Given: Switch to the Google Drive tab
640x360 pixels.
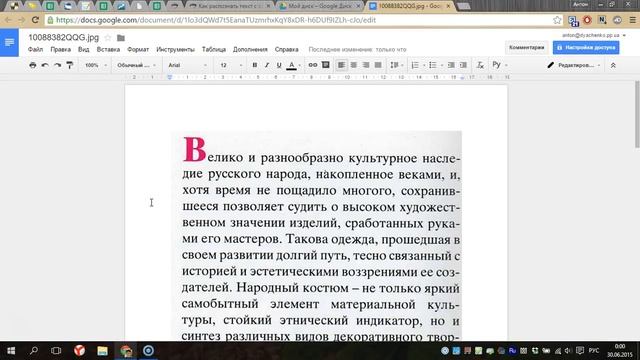Looking at the screenshot, I should tap(320, 6).
